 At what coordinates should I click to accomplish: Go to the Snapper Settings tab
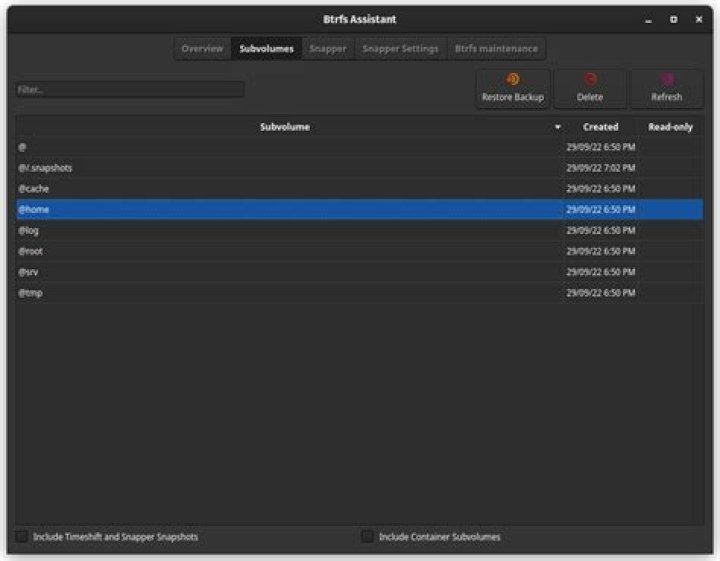point(400,49)
